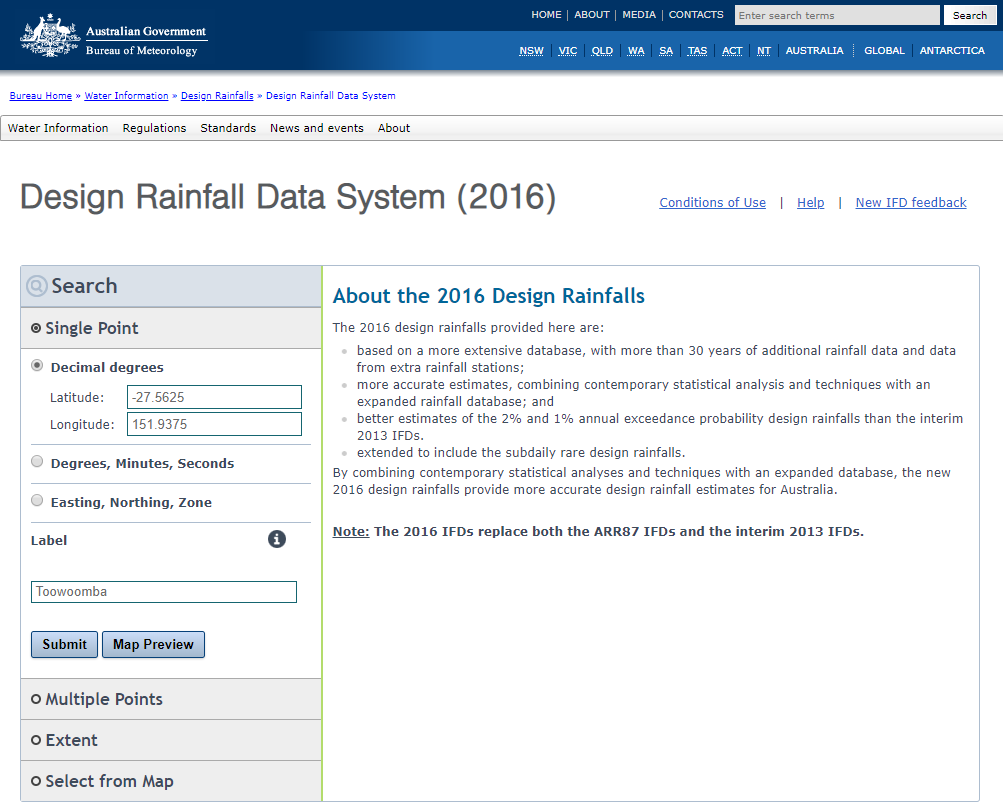Click the Design Rainfall Data System (2016) title
1003x804 pixels.
tap(288, 196)
